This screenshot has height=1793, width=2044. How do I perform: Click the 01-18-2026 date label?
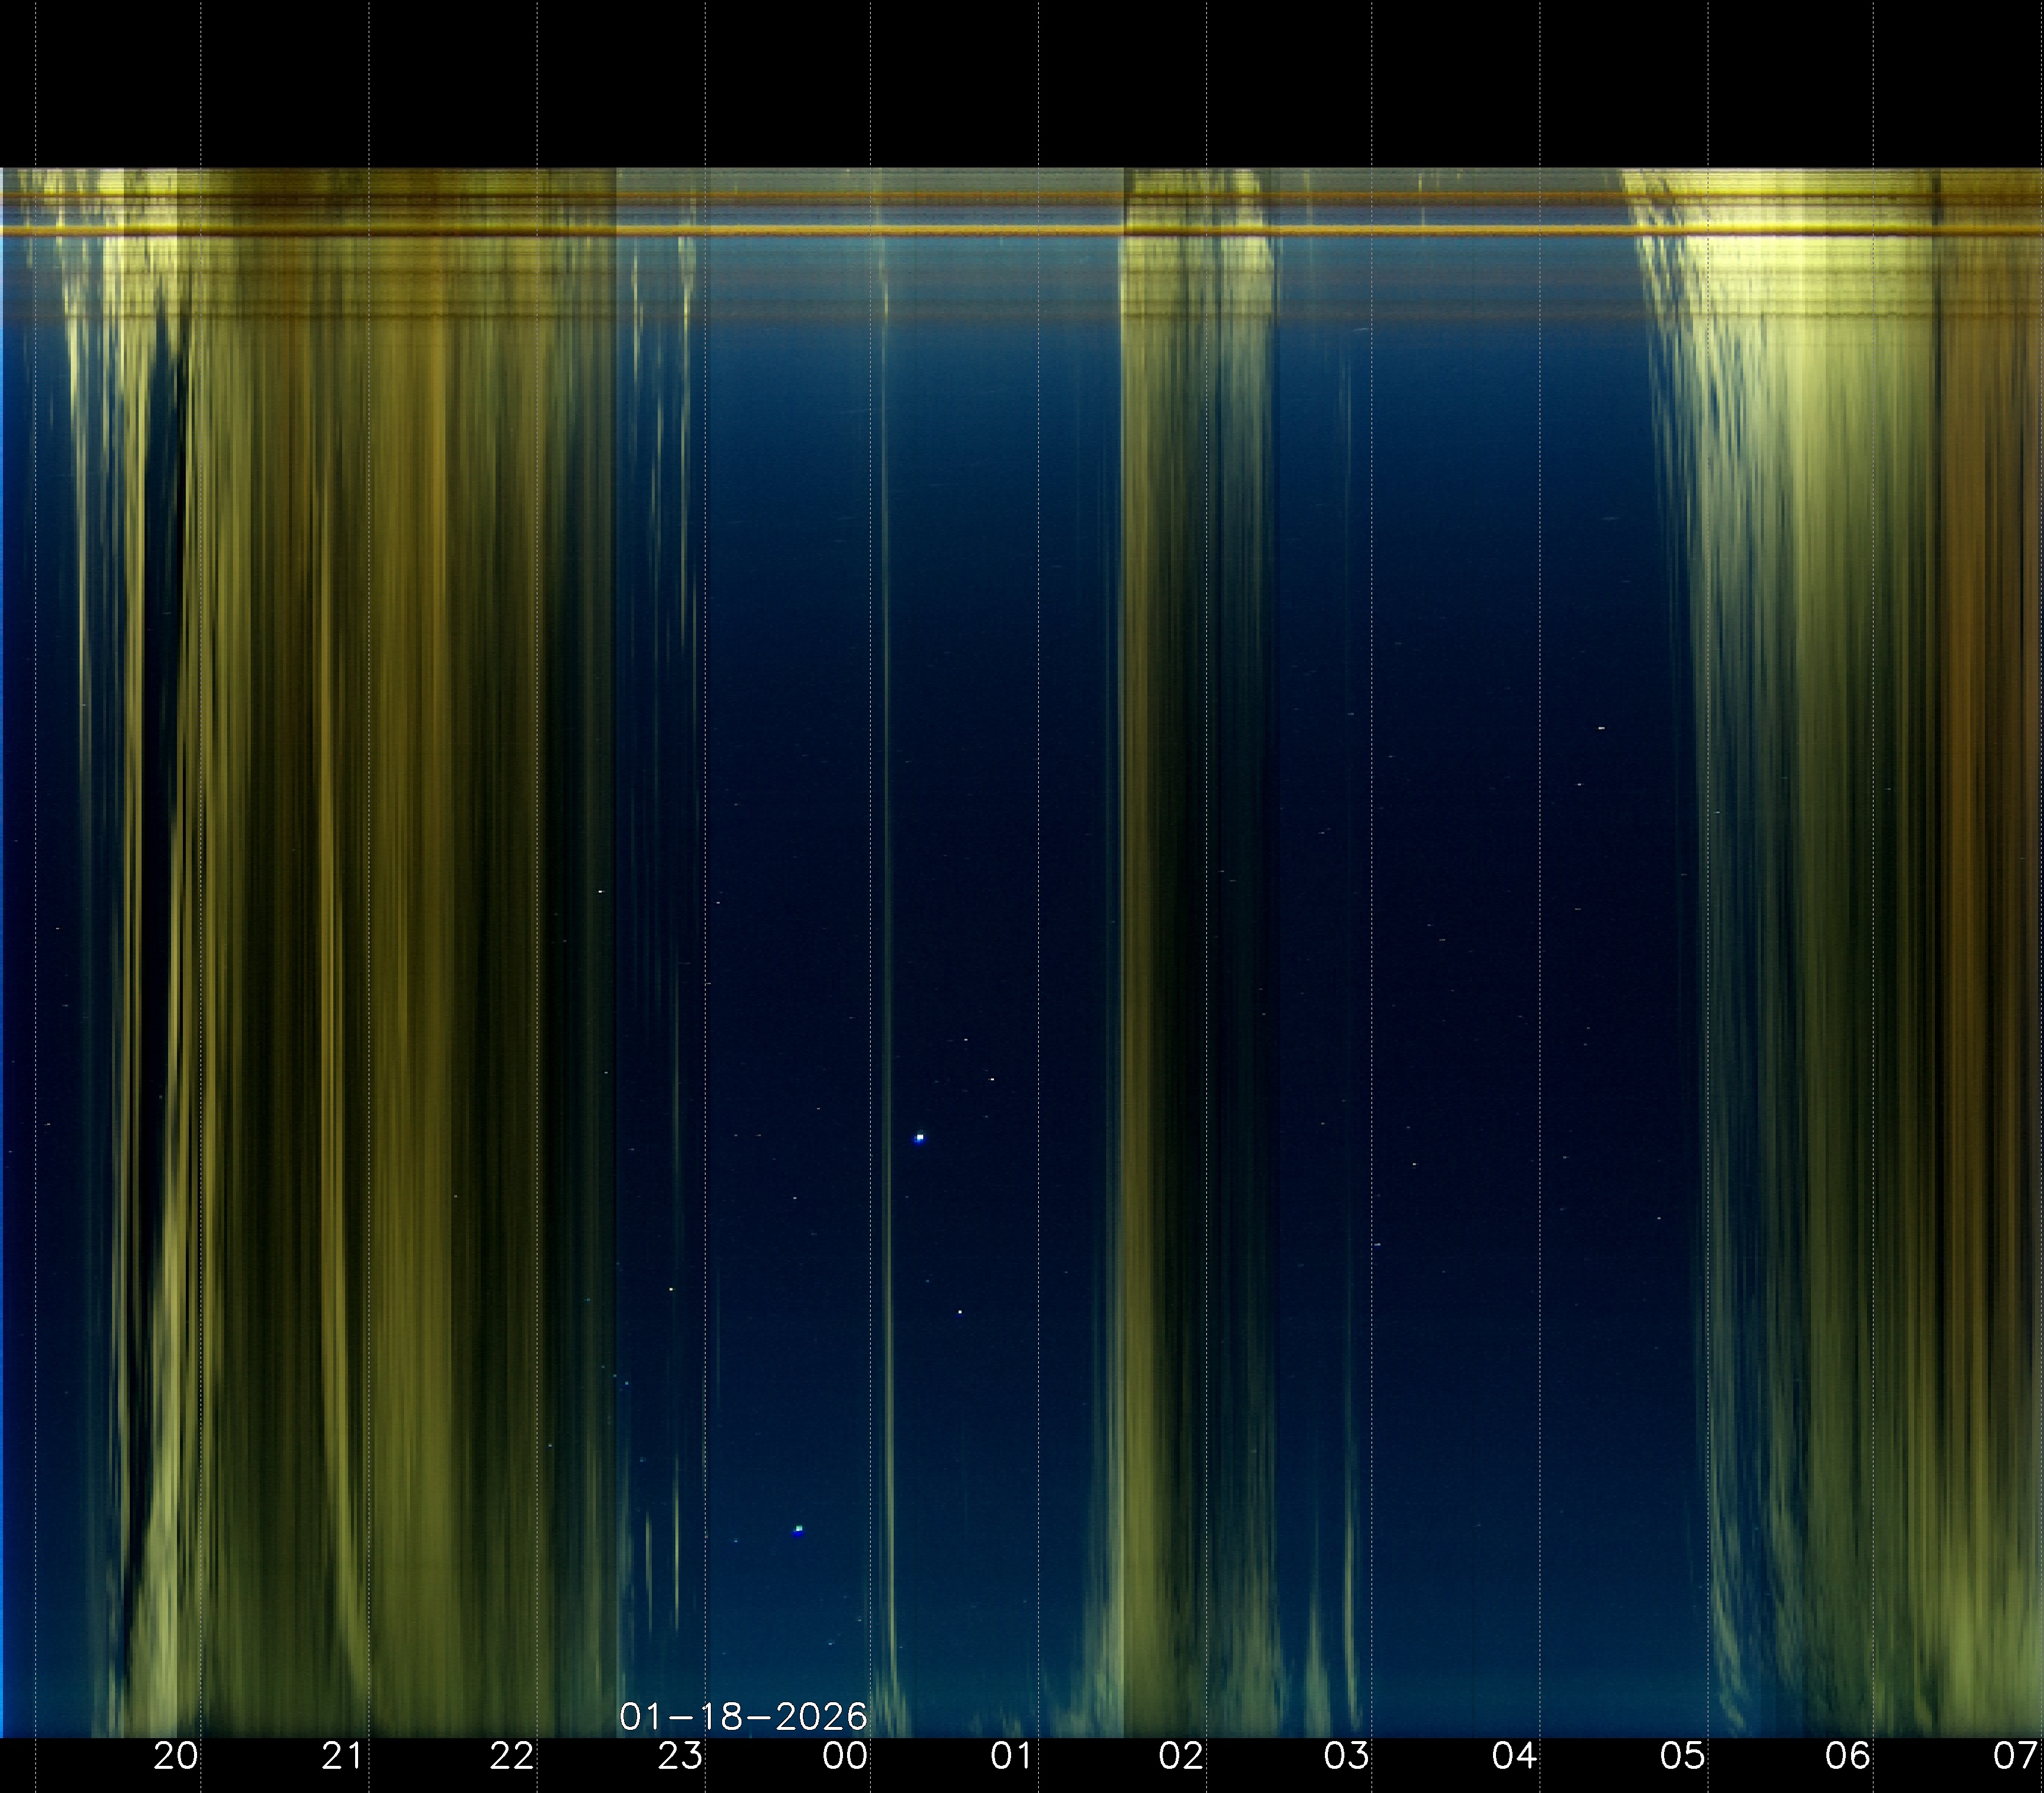click(743, 1717)
